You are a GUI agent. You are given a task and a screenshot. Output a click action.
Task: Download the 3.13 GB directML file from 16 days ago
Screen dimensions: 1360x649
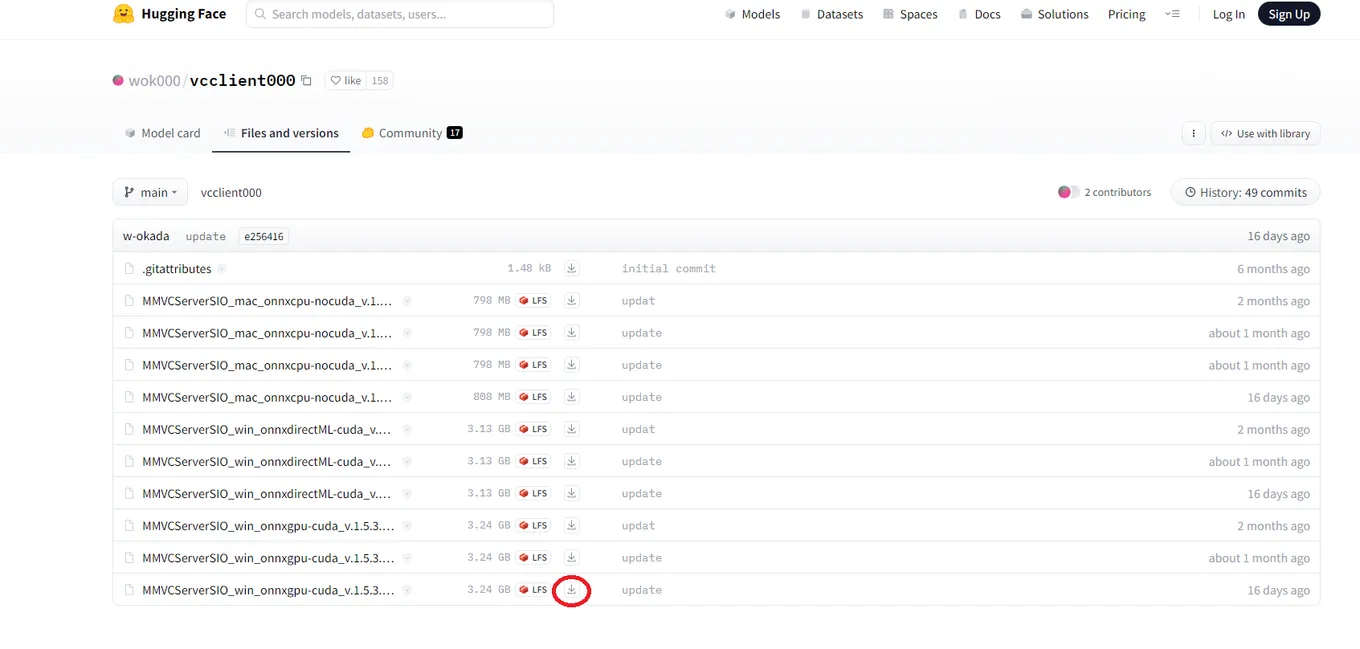tap(571, 493)
